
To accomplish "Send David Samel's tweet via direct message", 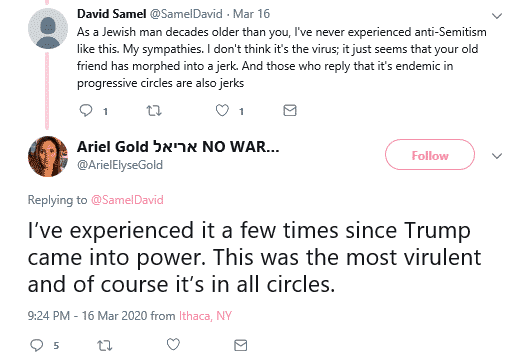I will (x=290, y=110).
